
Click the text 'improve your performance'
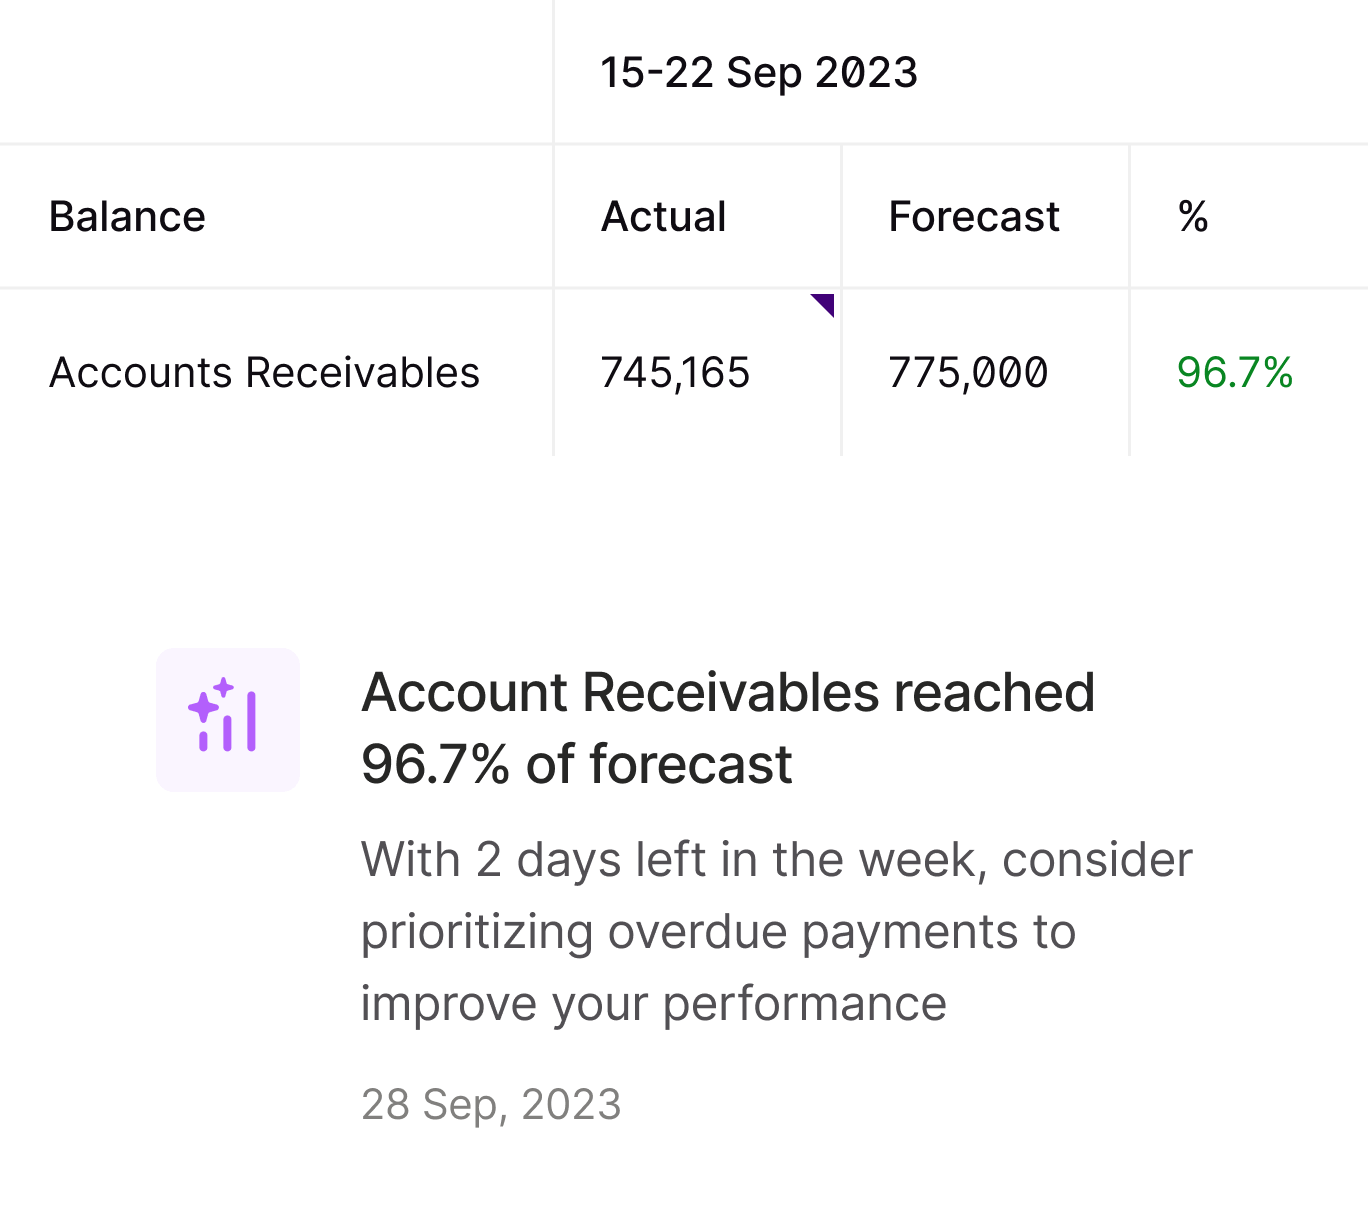(x=653, y=1004)
